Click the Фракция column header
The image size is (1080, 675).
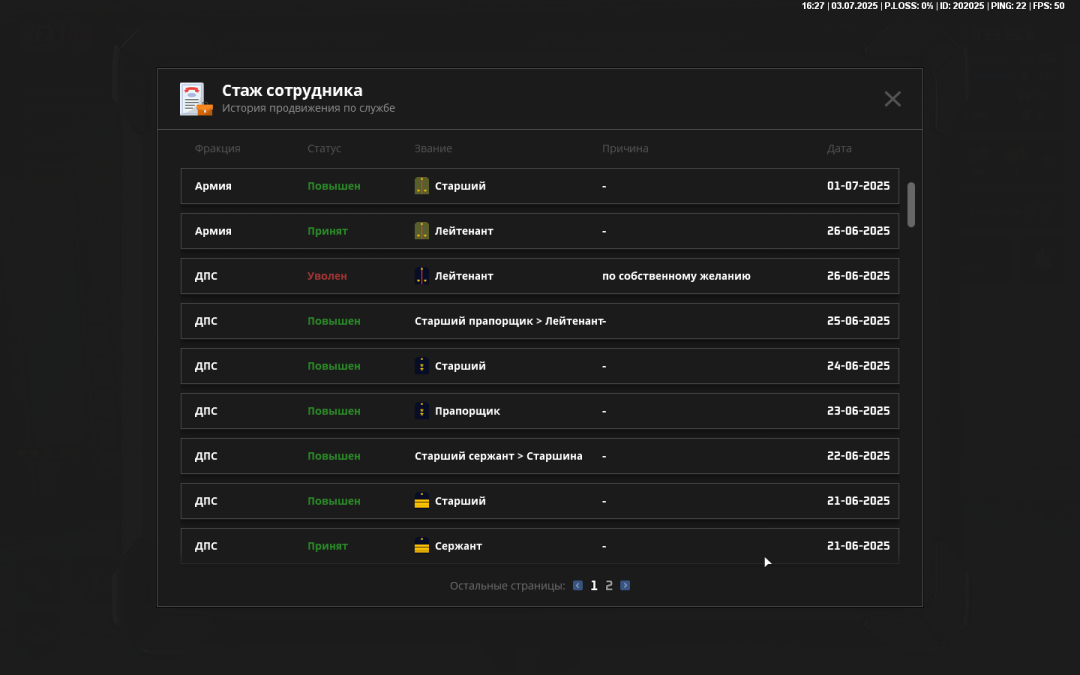[x=217, y=148]
